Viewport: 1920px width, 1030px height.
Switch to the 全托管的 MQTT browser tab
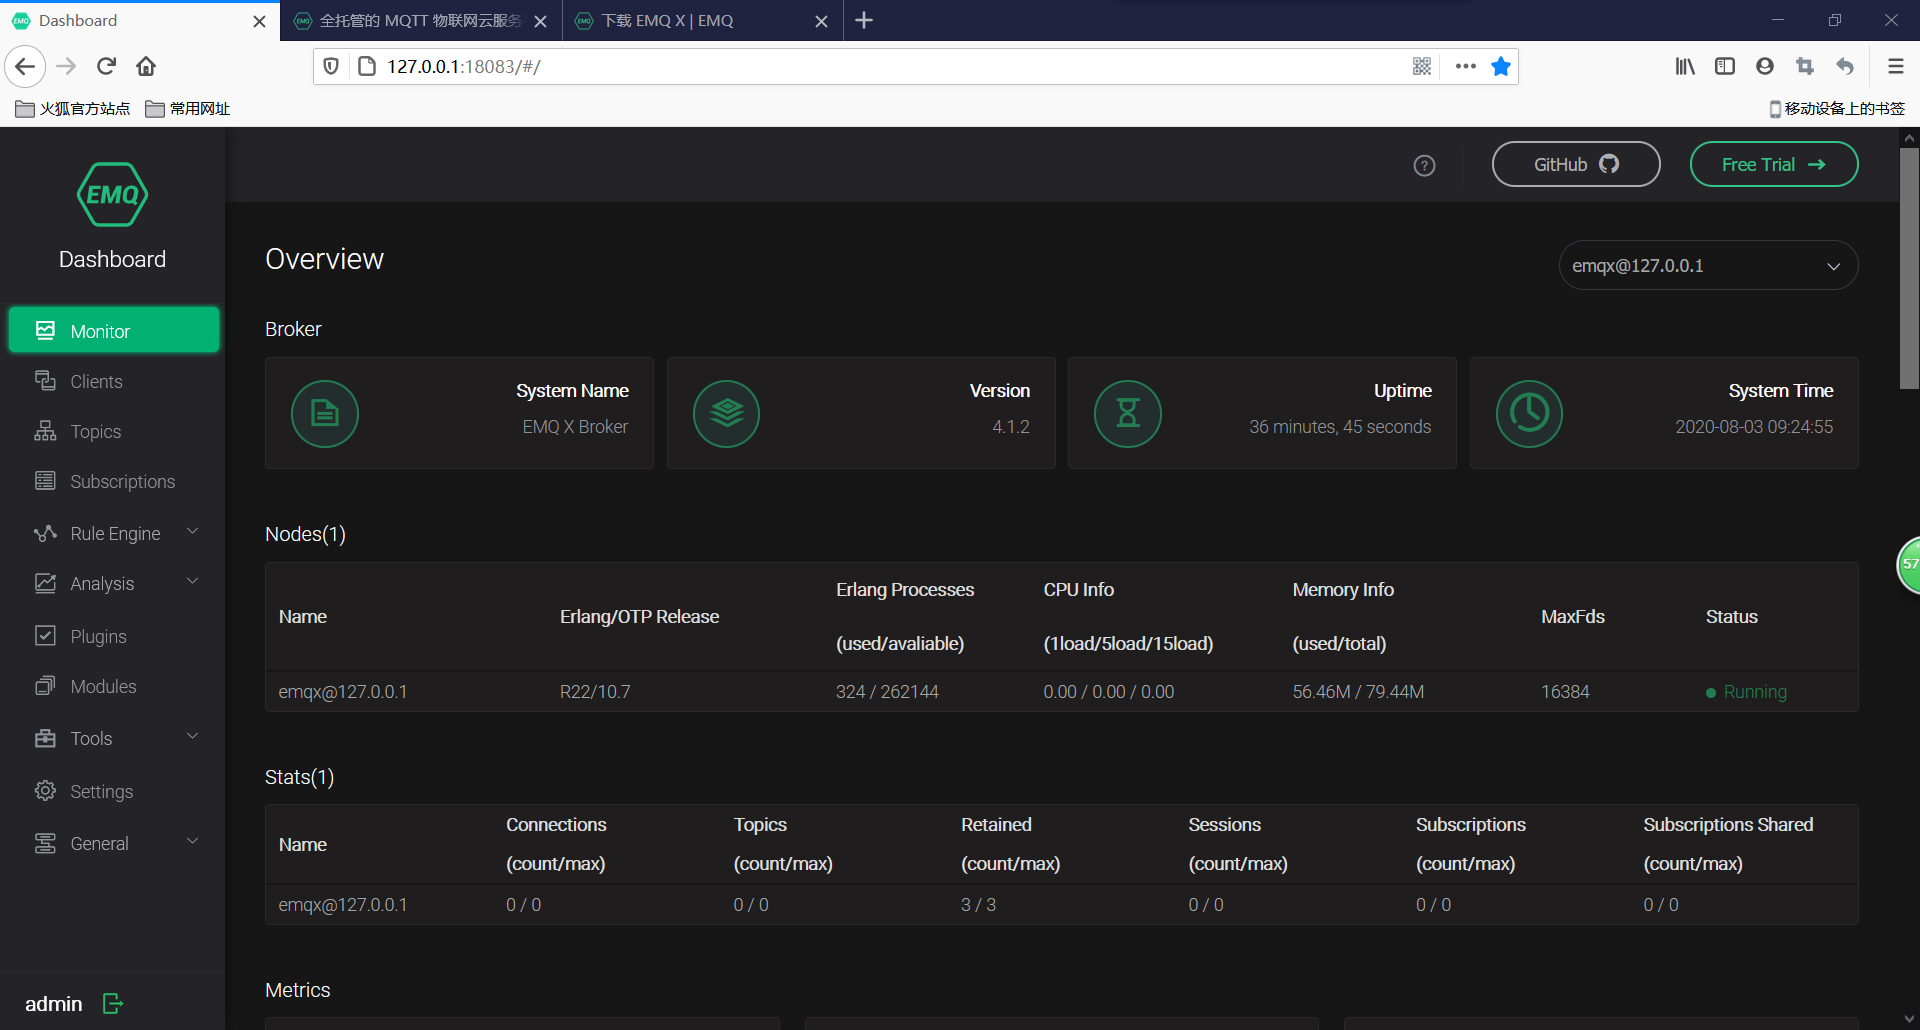(421, 21)
